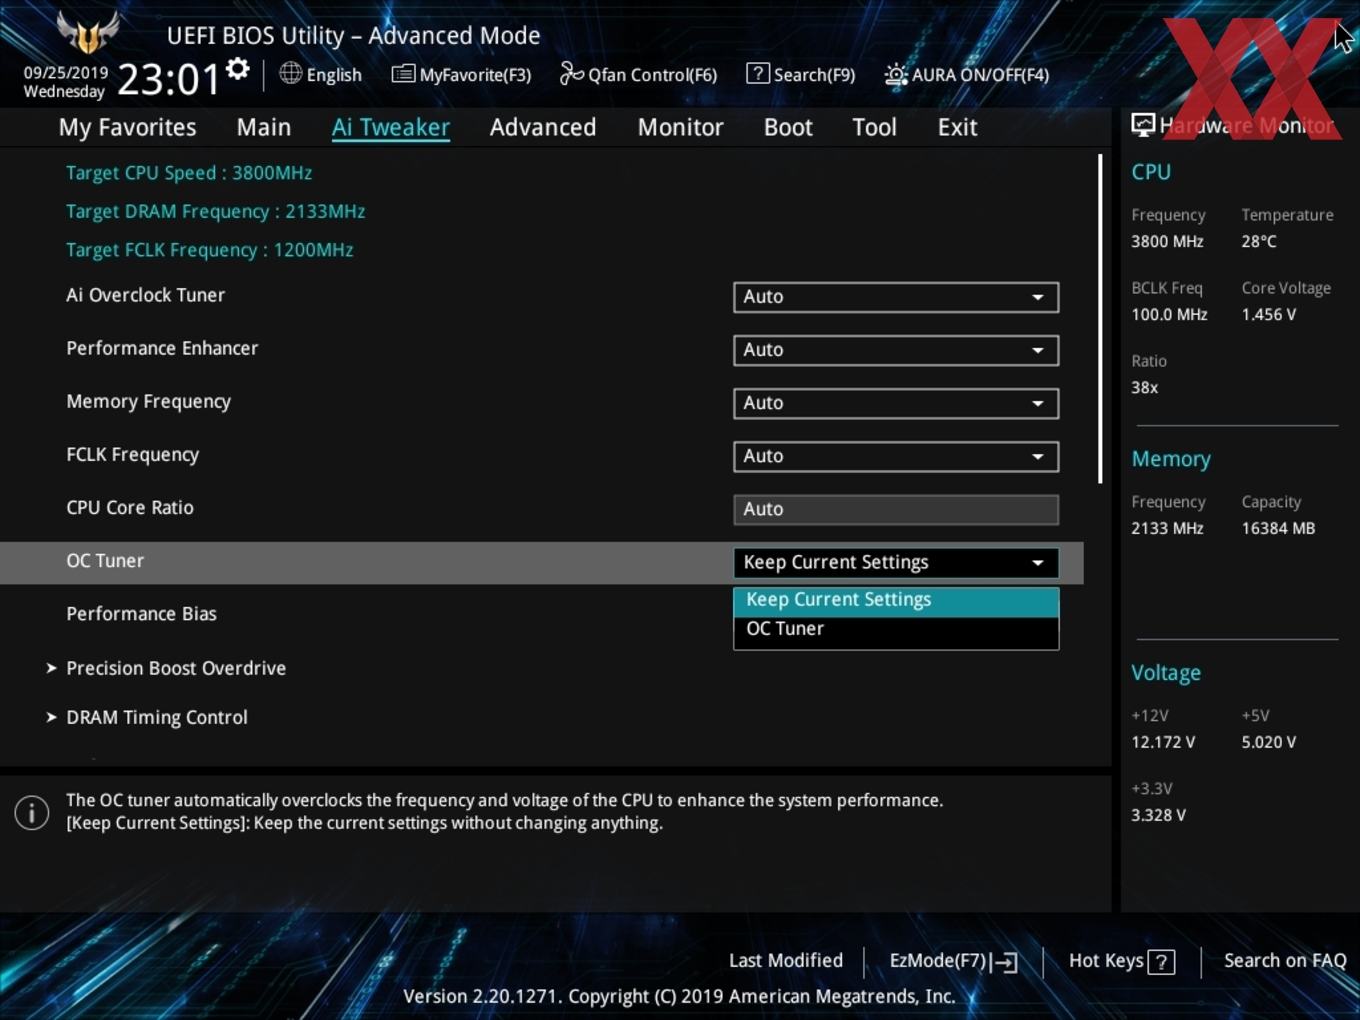Click +12V reading 12.172 V

point(1163,743)
